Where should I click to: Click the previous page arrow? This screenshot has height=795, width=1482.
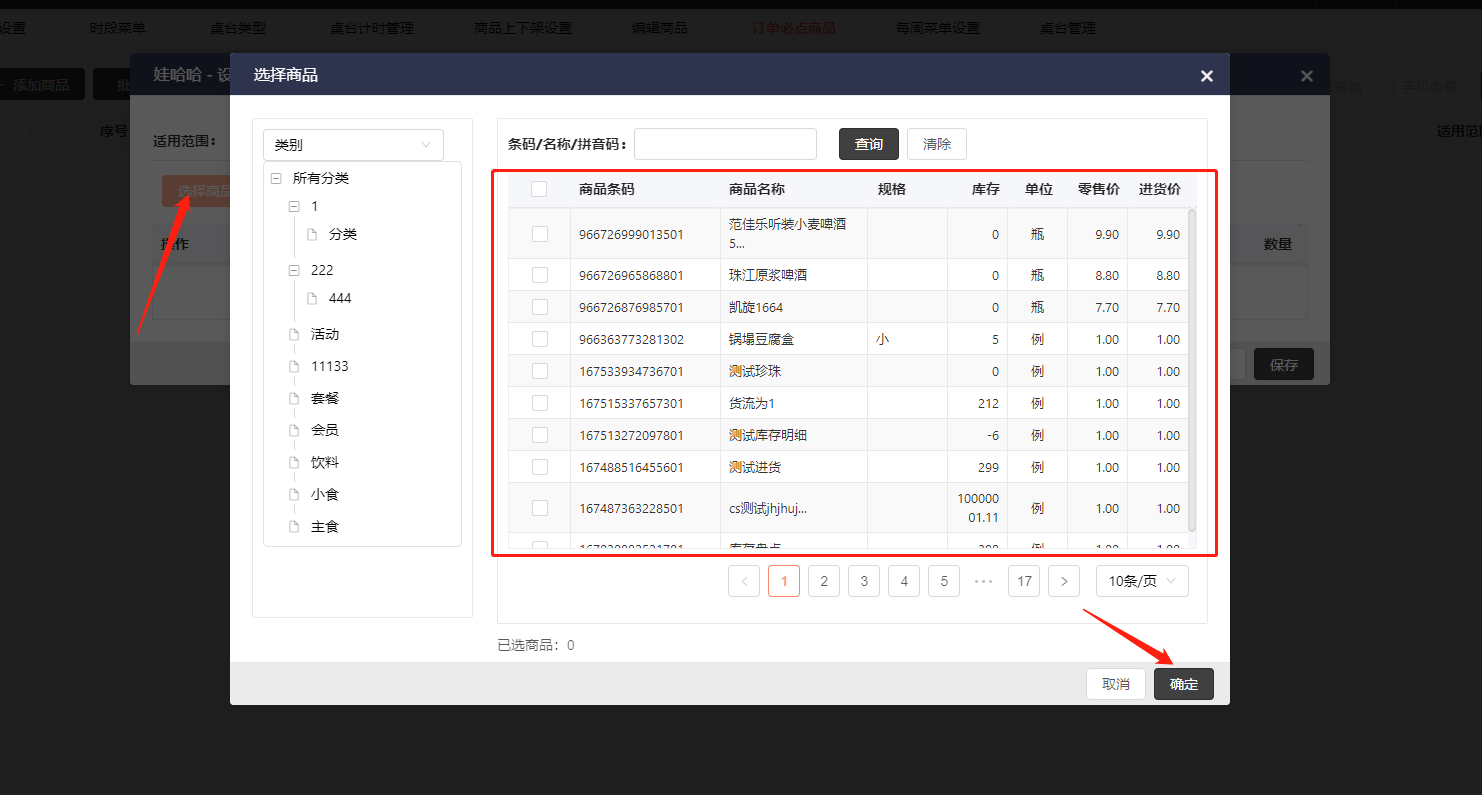tap(744, 581)
